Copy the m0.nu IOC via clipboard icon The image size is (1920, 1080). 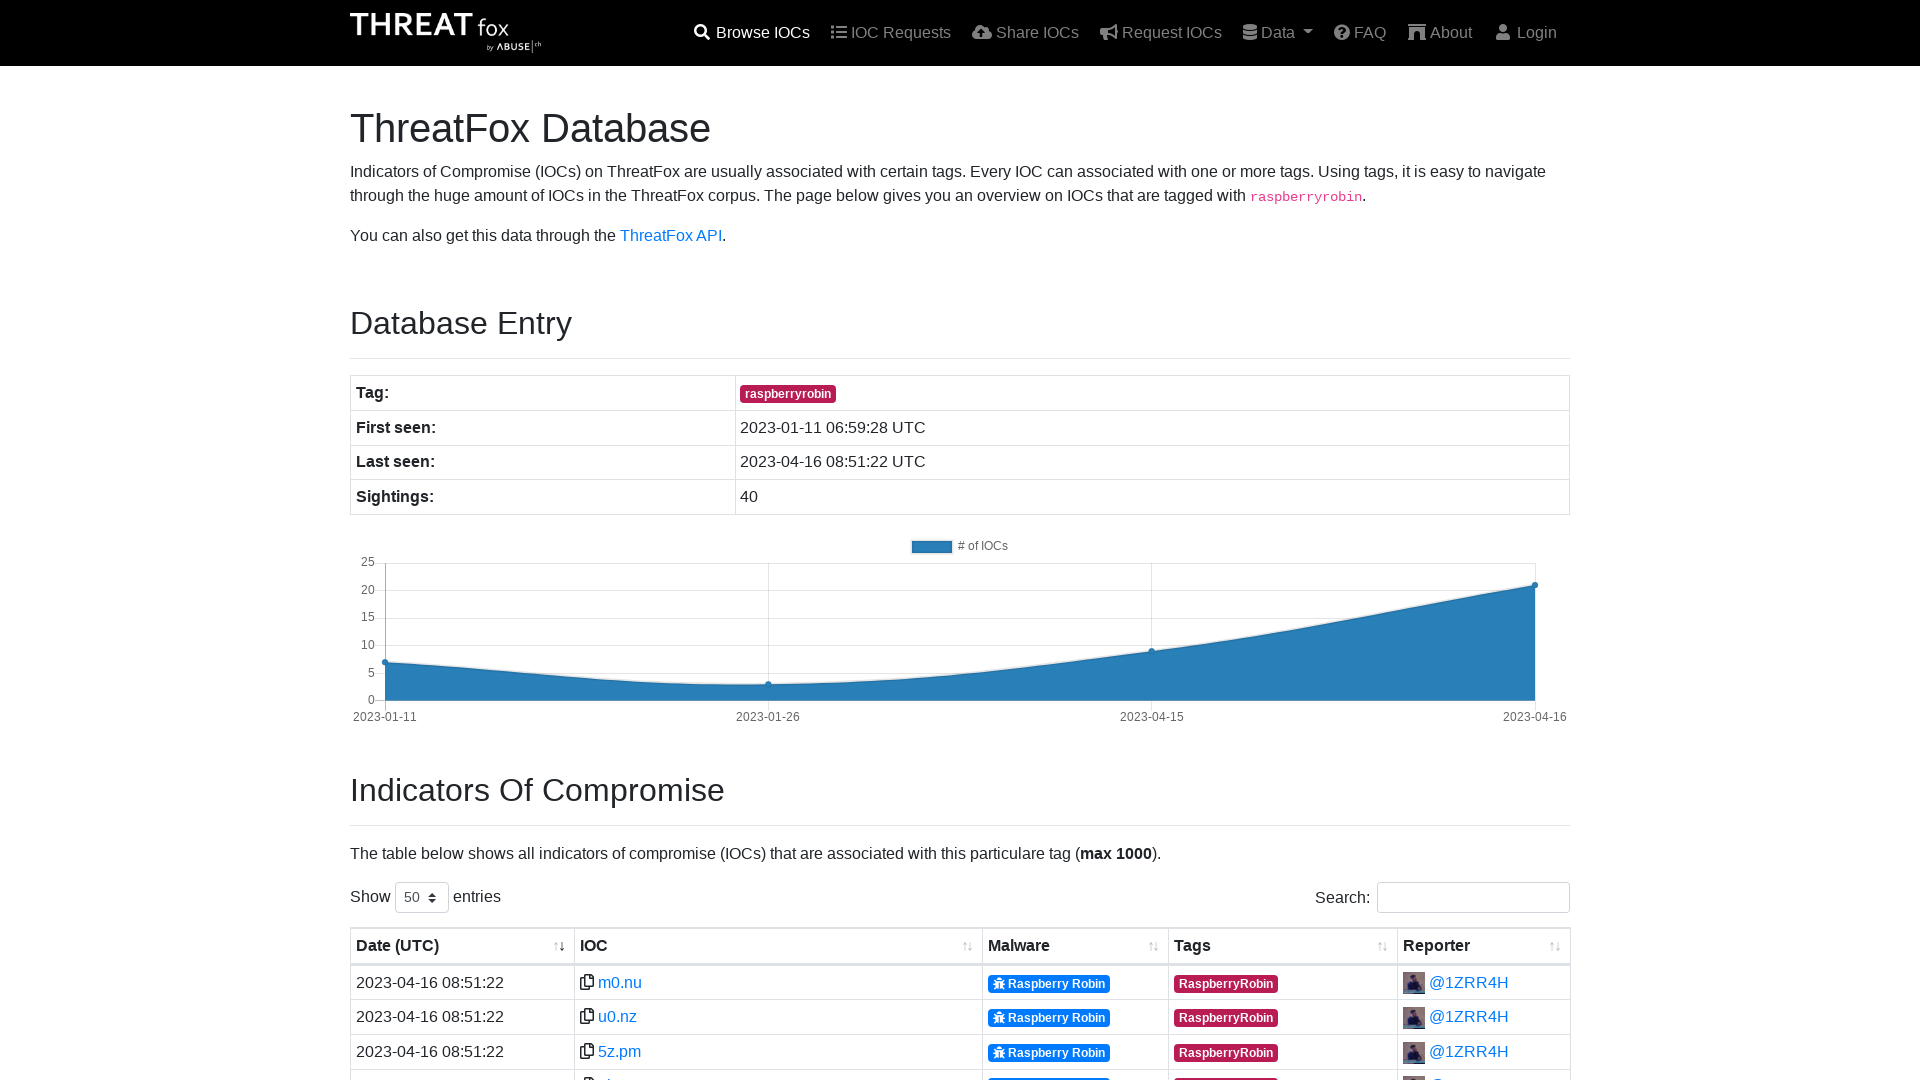(587, 982)
